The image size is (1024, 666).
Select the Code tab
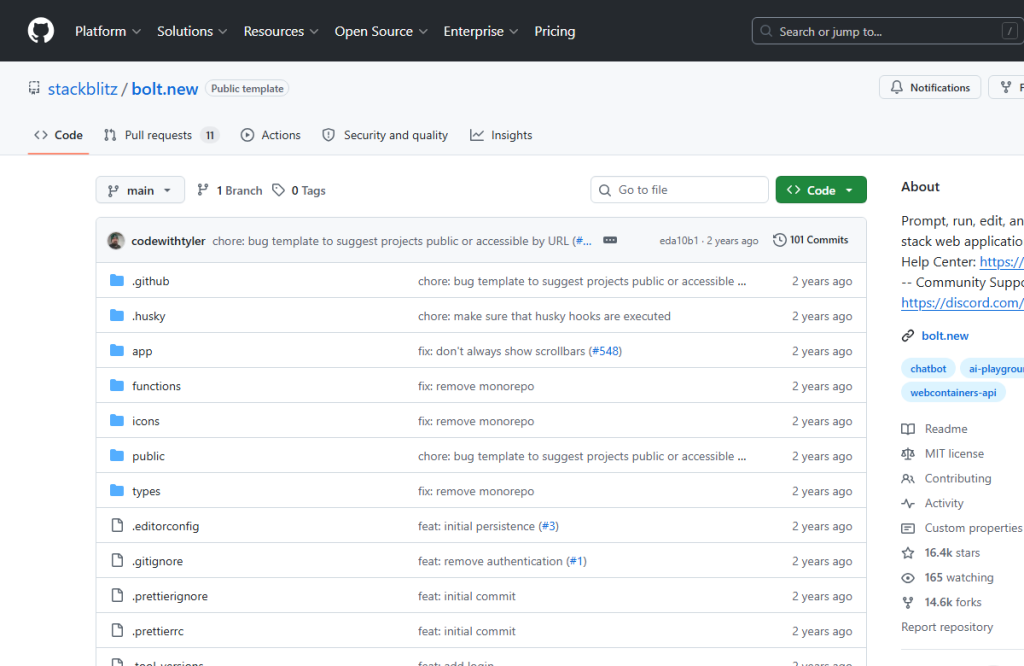point(58,135)
